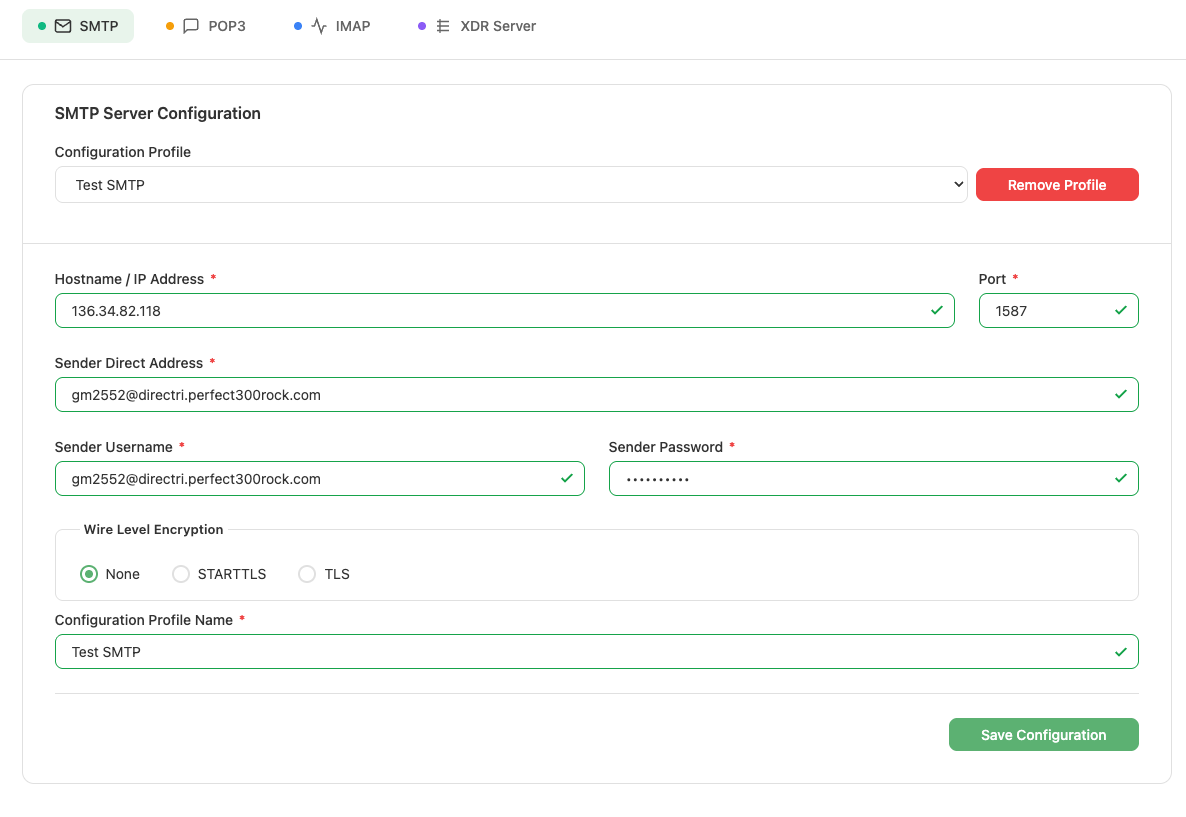Click checkmark in Sender Direct Address field

1121,394
